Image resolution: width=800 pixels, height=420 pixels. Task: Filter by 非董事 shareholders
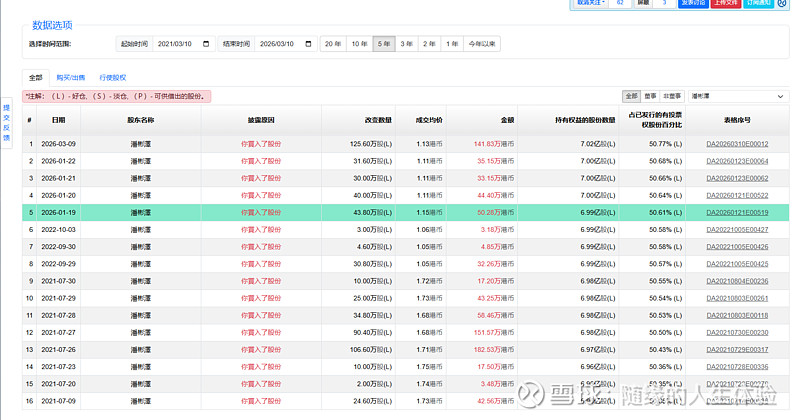click(x=673, y=96)
